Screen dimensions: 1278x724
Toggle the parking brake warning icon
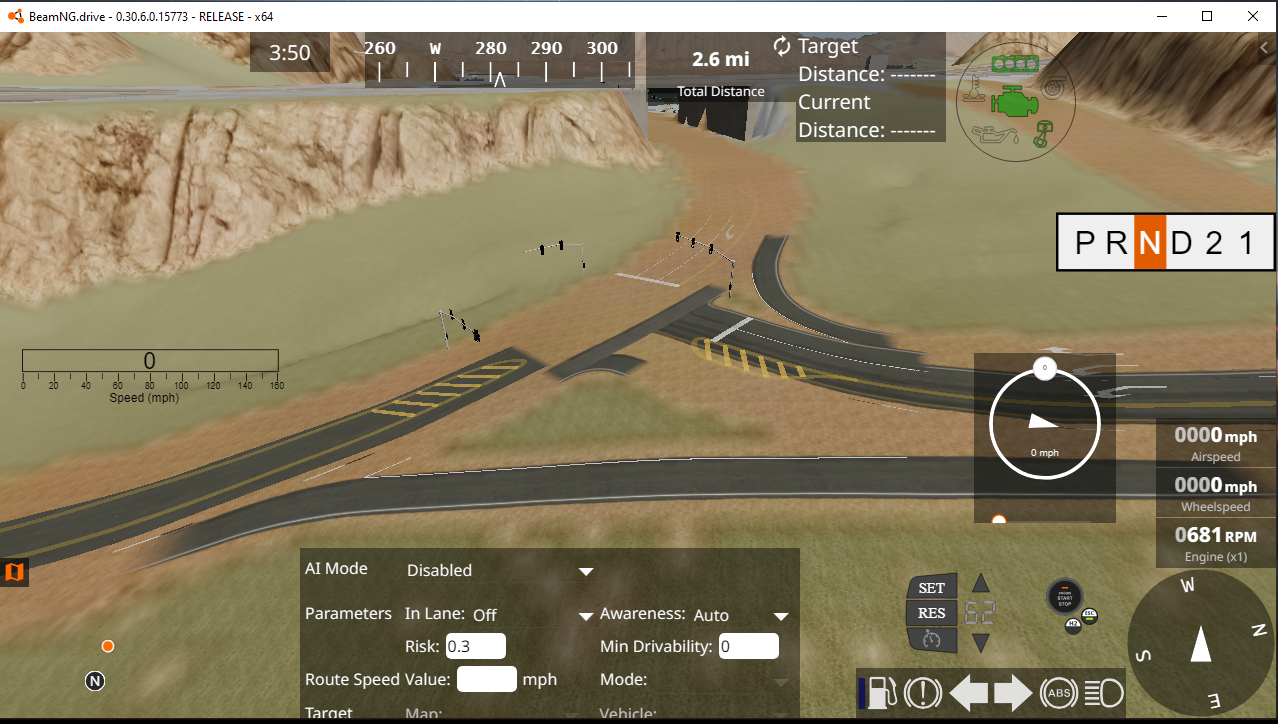pos(923,693)
